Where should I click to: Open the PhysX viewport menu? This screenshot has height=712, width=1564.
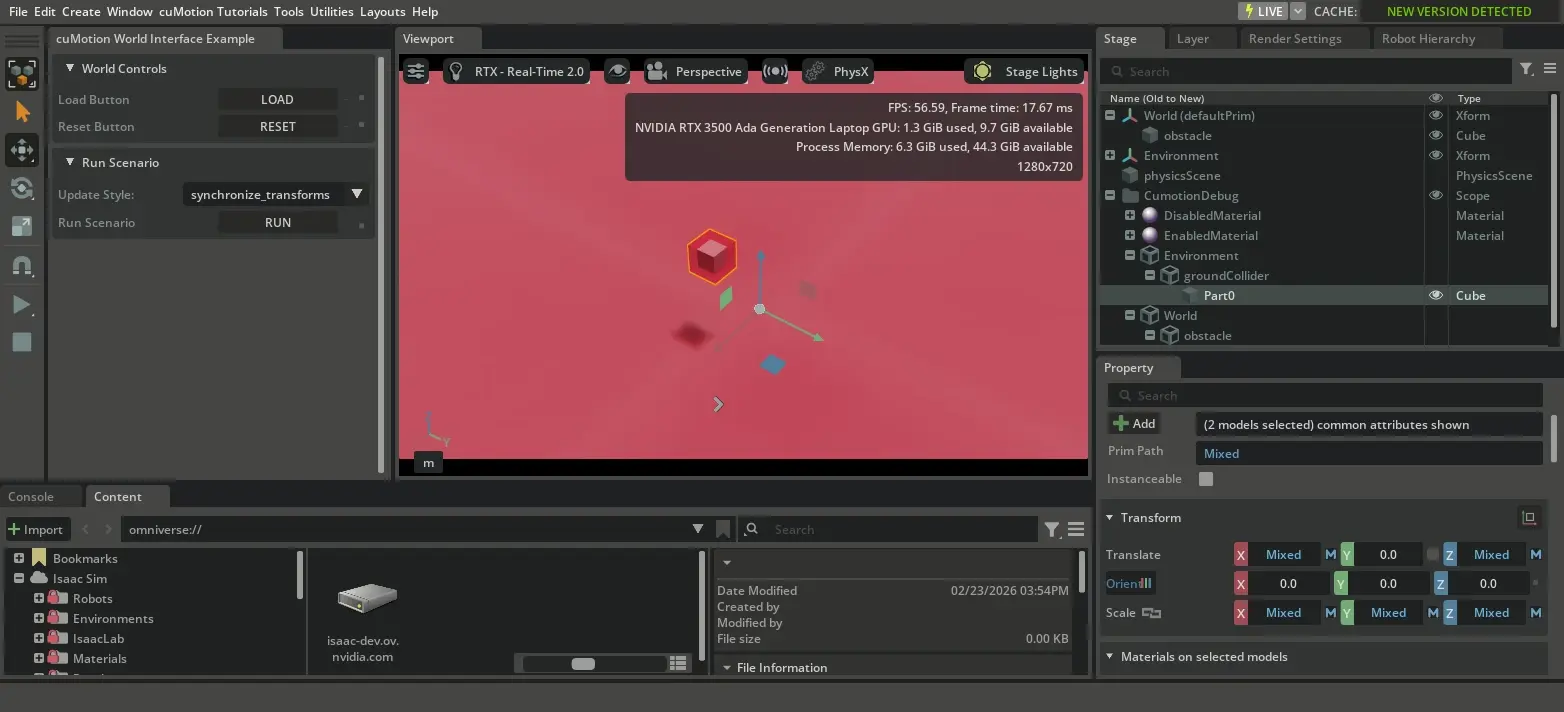[838, 71]
